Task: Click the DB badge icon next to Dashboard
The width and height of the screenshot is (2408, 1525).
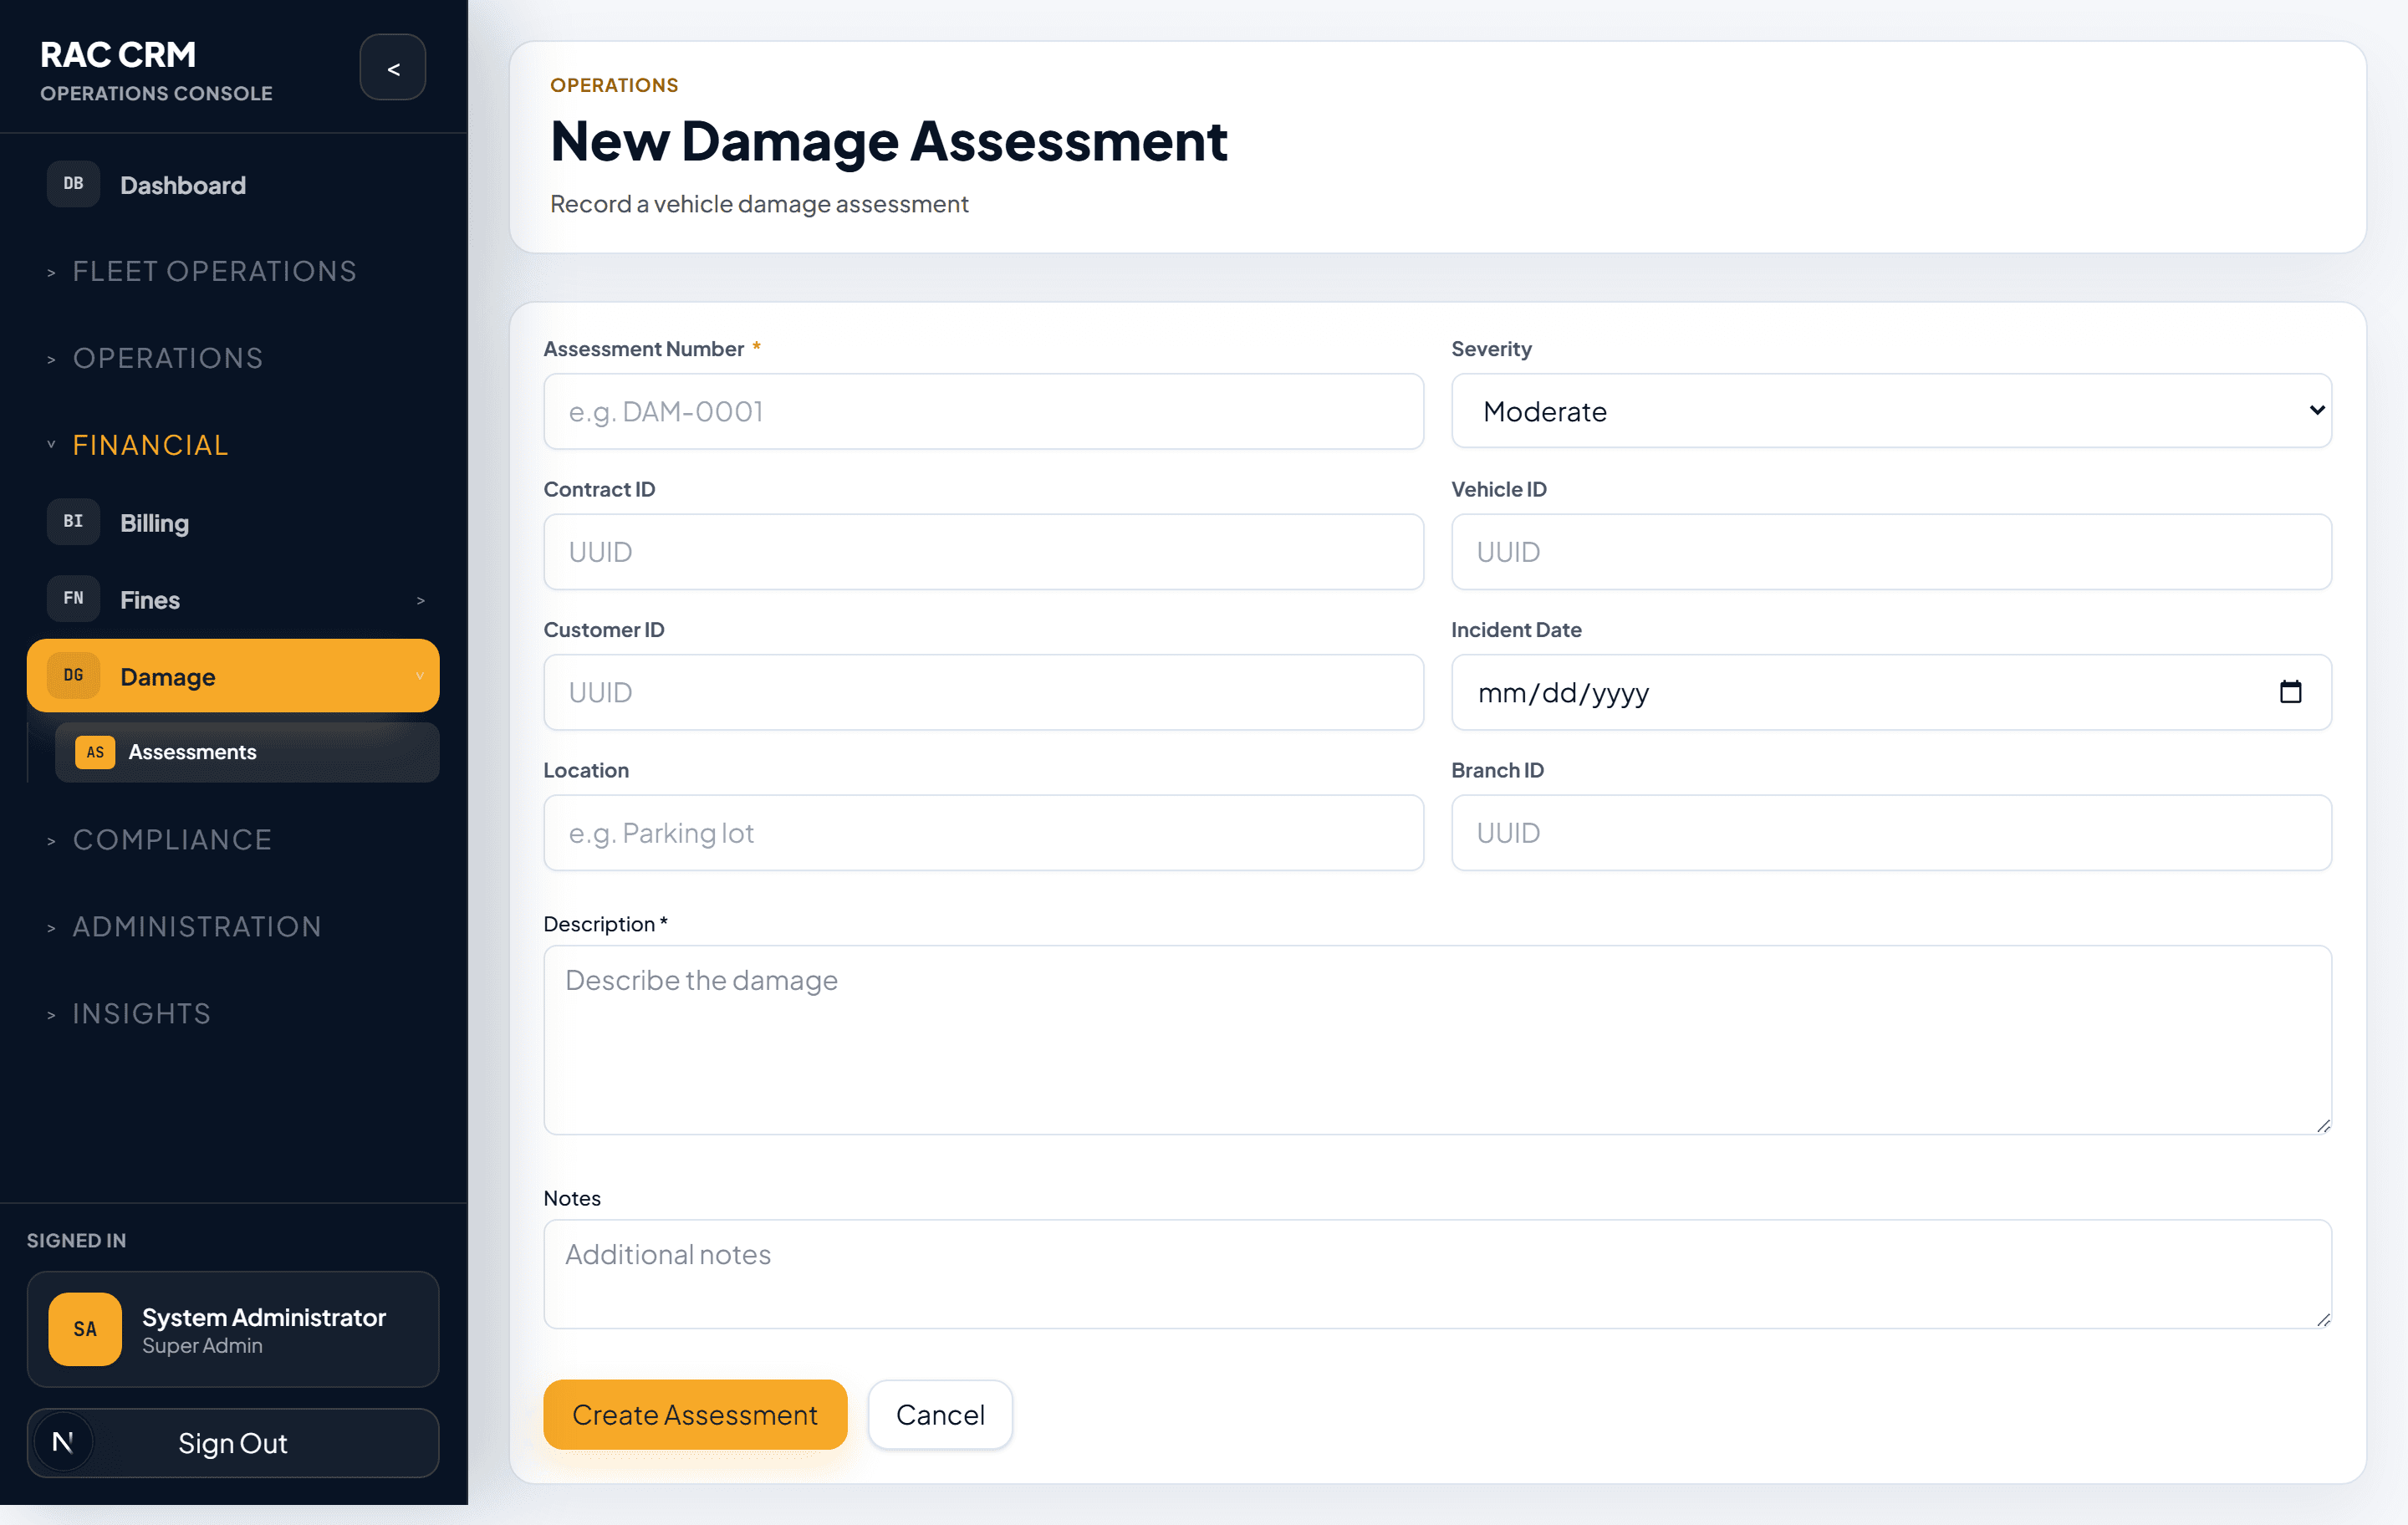Action: 73,184
